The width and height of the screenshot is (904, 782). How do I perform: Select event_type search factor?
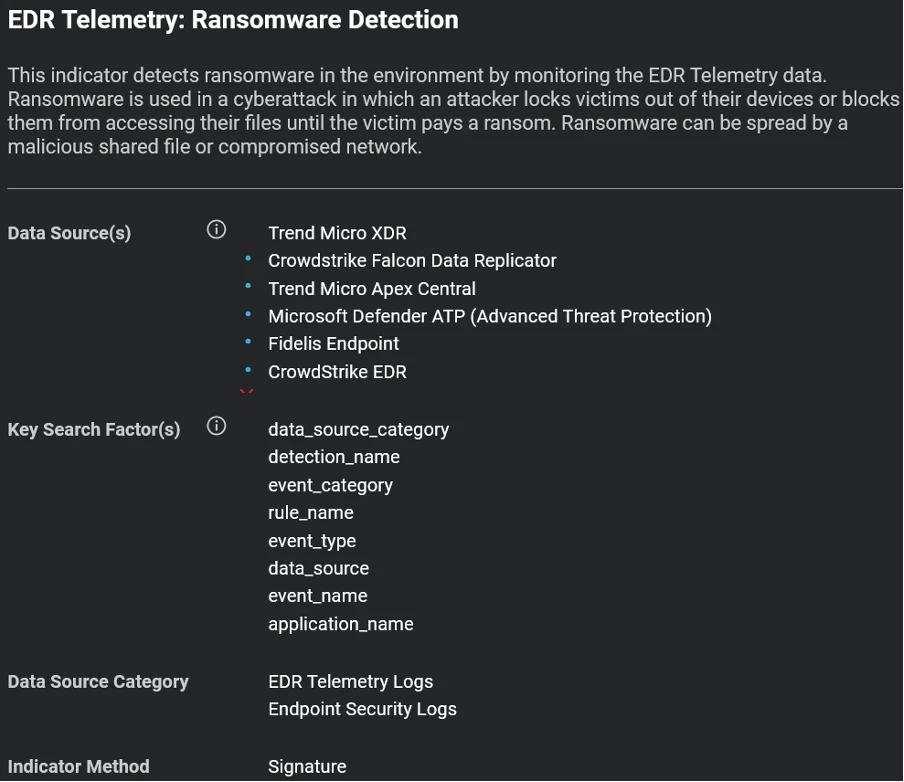pos(312,541)
